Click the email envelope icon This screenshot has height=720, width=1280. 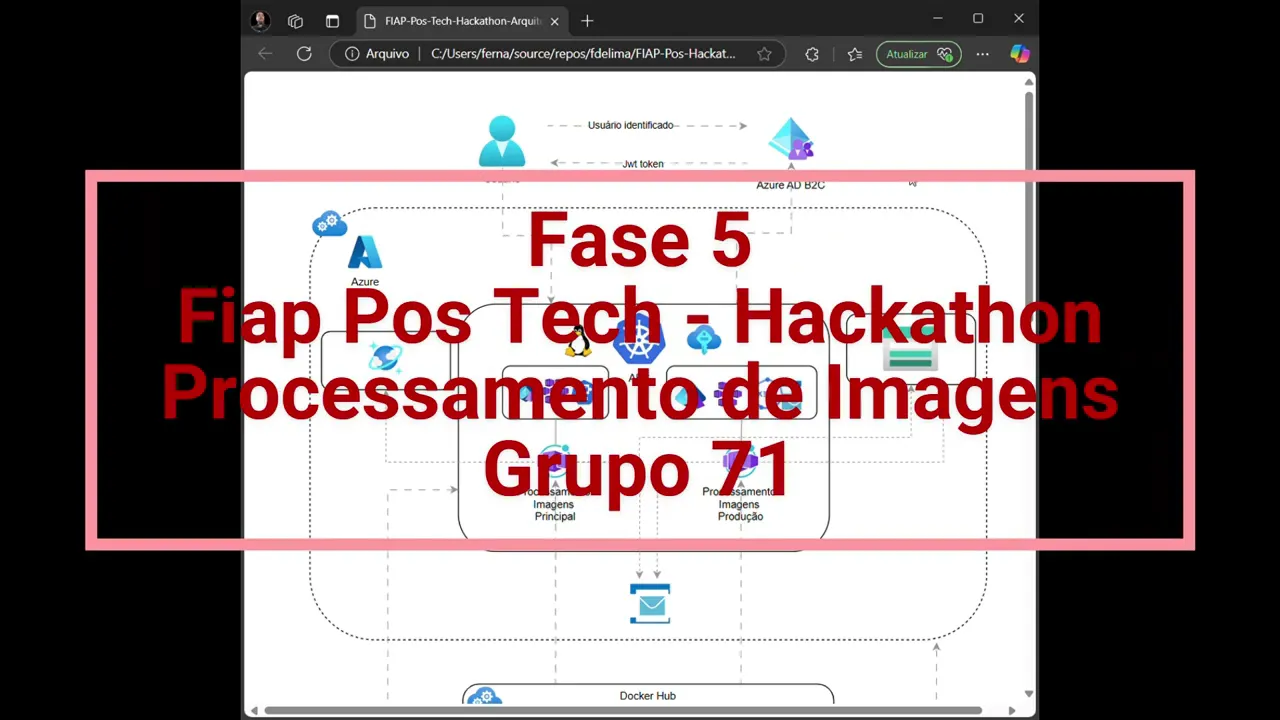click(x=650, y=604)
